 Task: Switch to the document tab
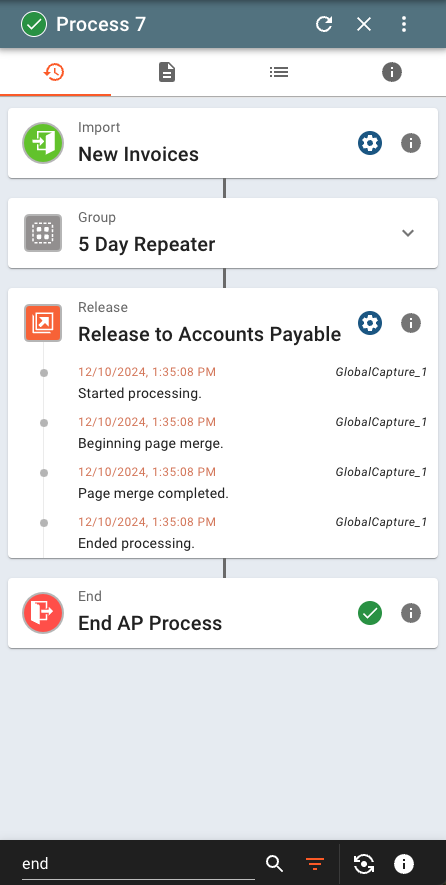click(x=167, y=72)
